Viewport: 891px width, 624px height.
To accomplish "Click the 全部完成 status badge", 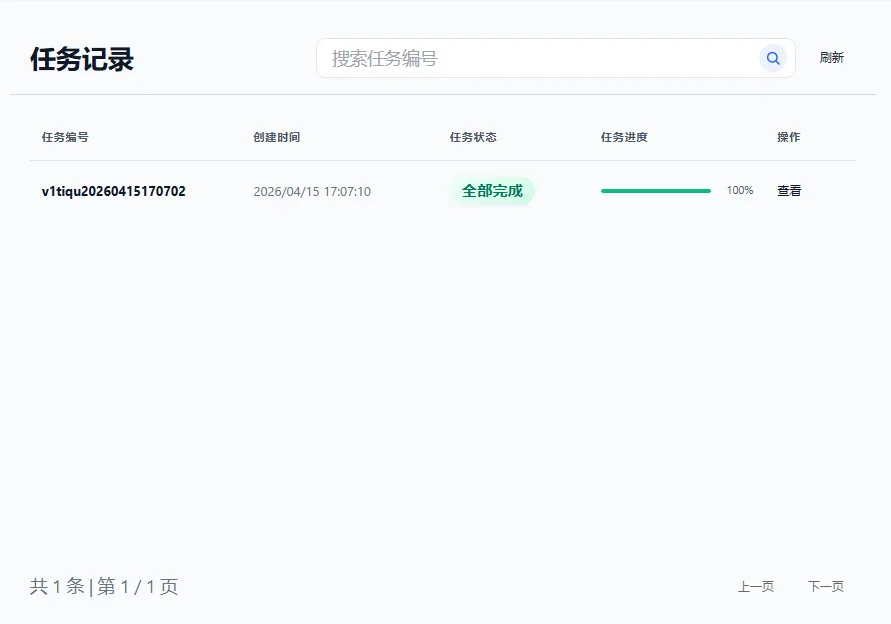I will click(x=492, y=191).
